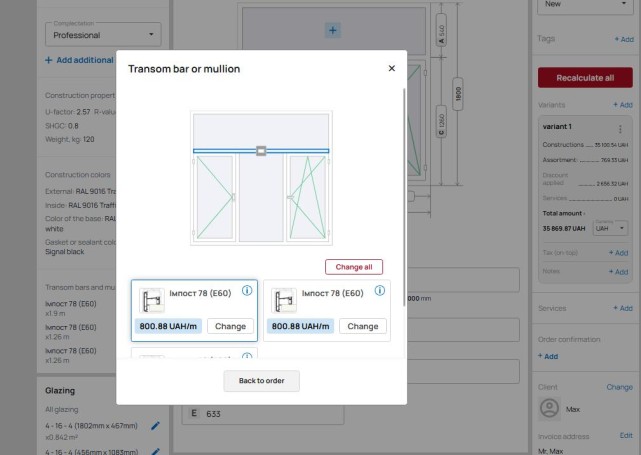641x455 pixels.
Task: Click the dialog vertical scrollbar
Action: pos(404,197)
